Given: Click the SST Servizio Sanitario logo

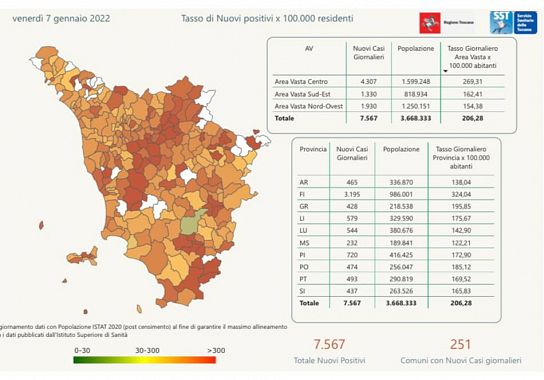Looking at the screenshot, I should [x=513, y=23].
